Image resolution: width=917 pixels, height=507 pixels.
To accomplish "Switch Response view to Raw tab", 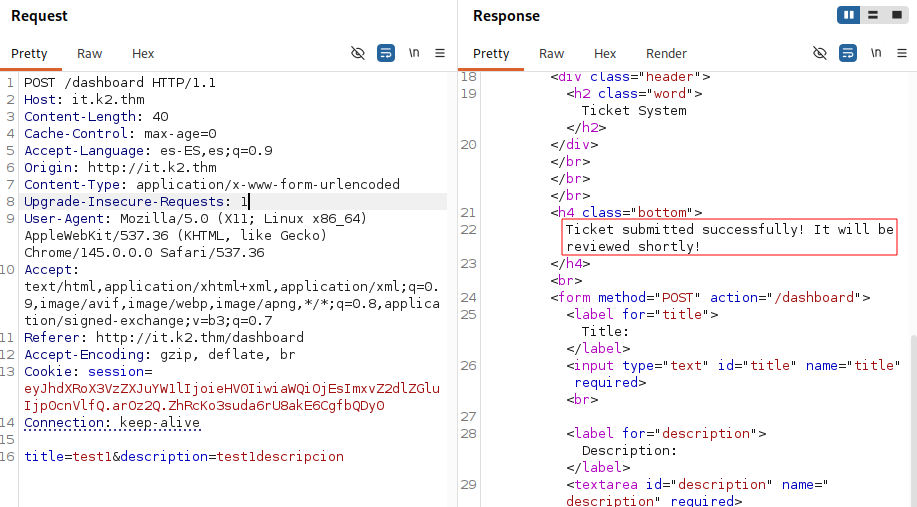I will 551,54.
